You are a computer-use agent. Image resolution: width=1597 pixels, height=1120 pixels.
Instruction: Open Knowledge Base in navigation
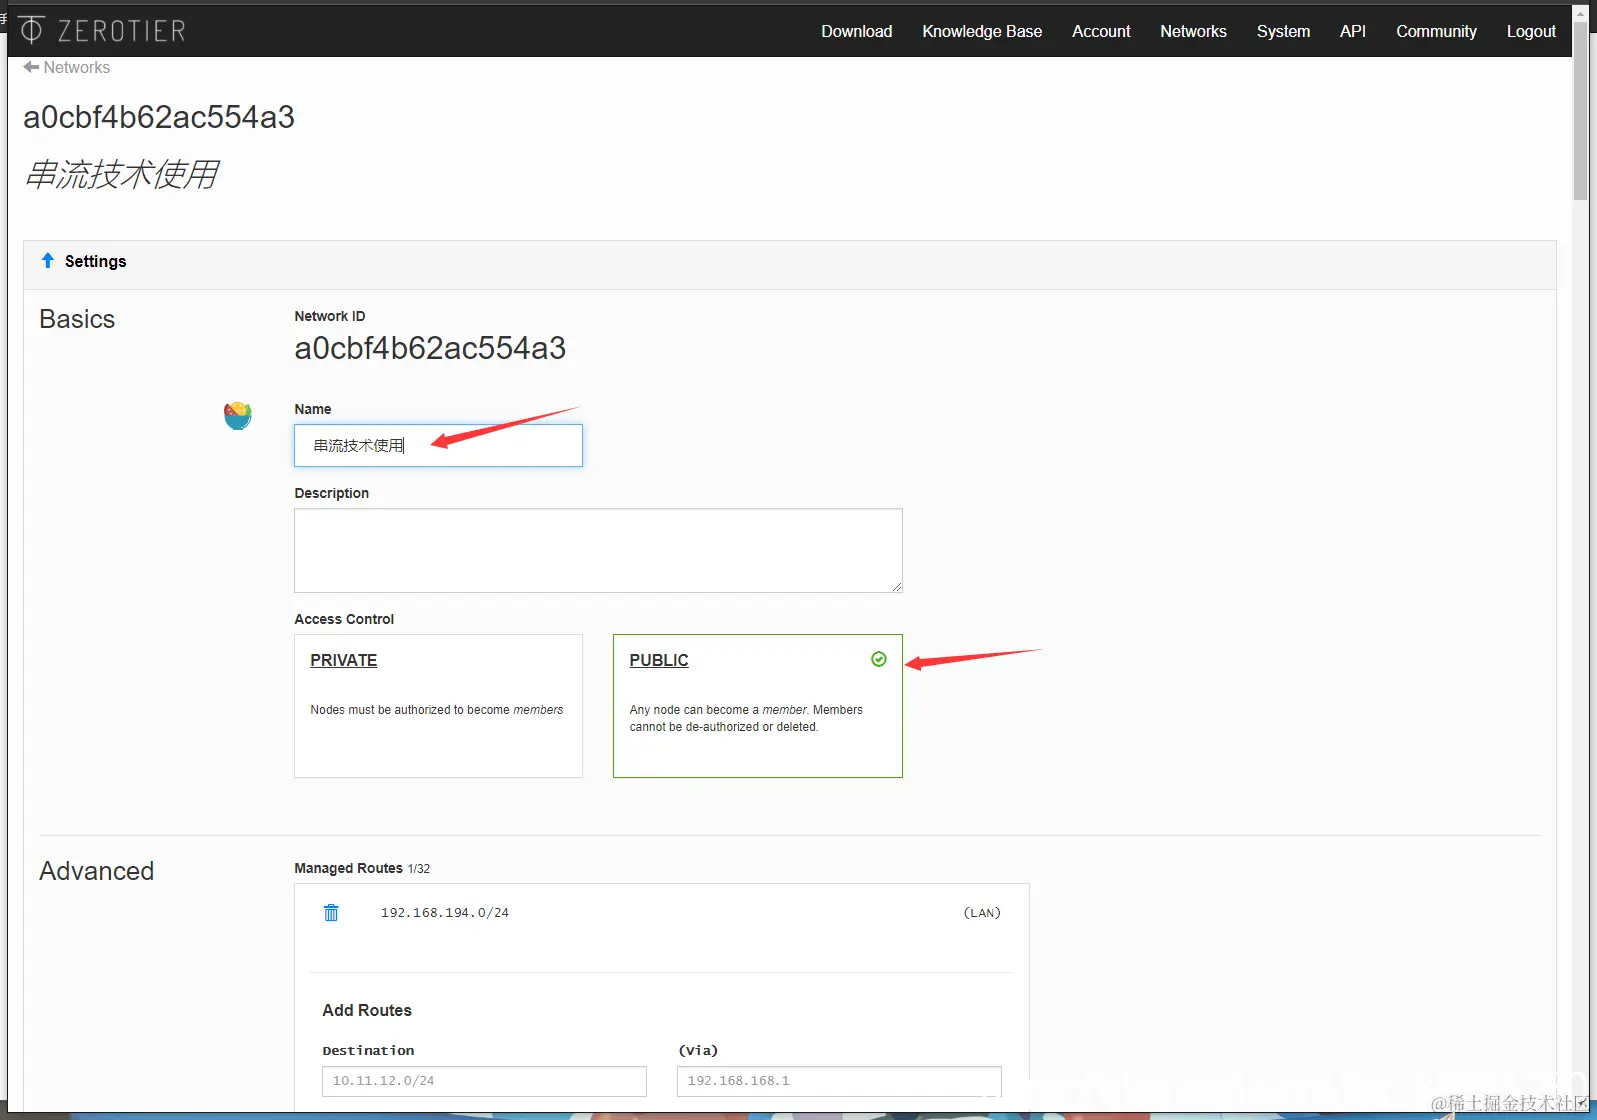[x=982, y=31]
